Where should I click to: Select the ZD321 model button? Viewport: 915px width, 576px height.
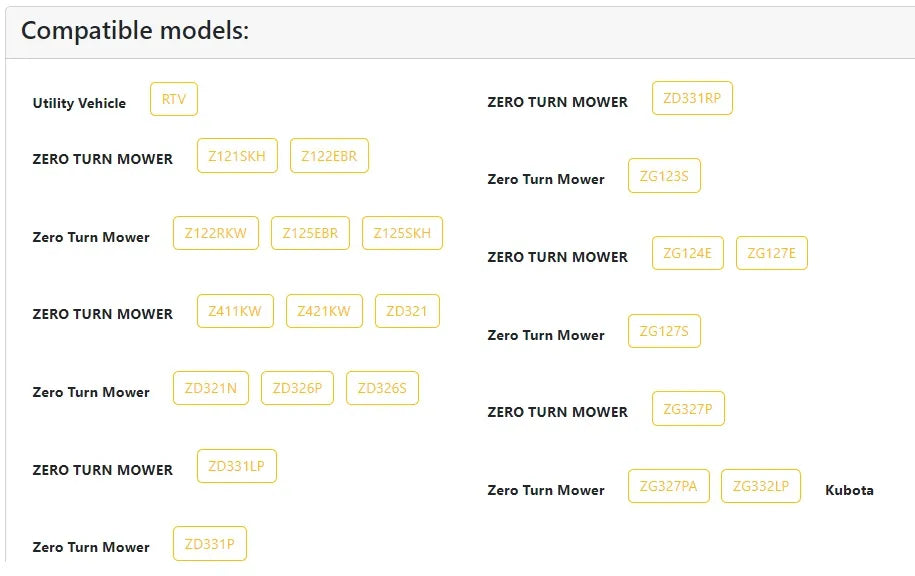[x=407, y=311]
